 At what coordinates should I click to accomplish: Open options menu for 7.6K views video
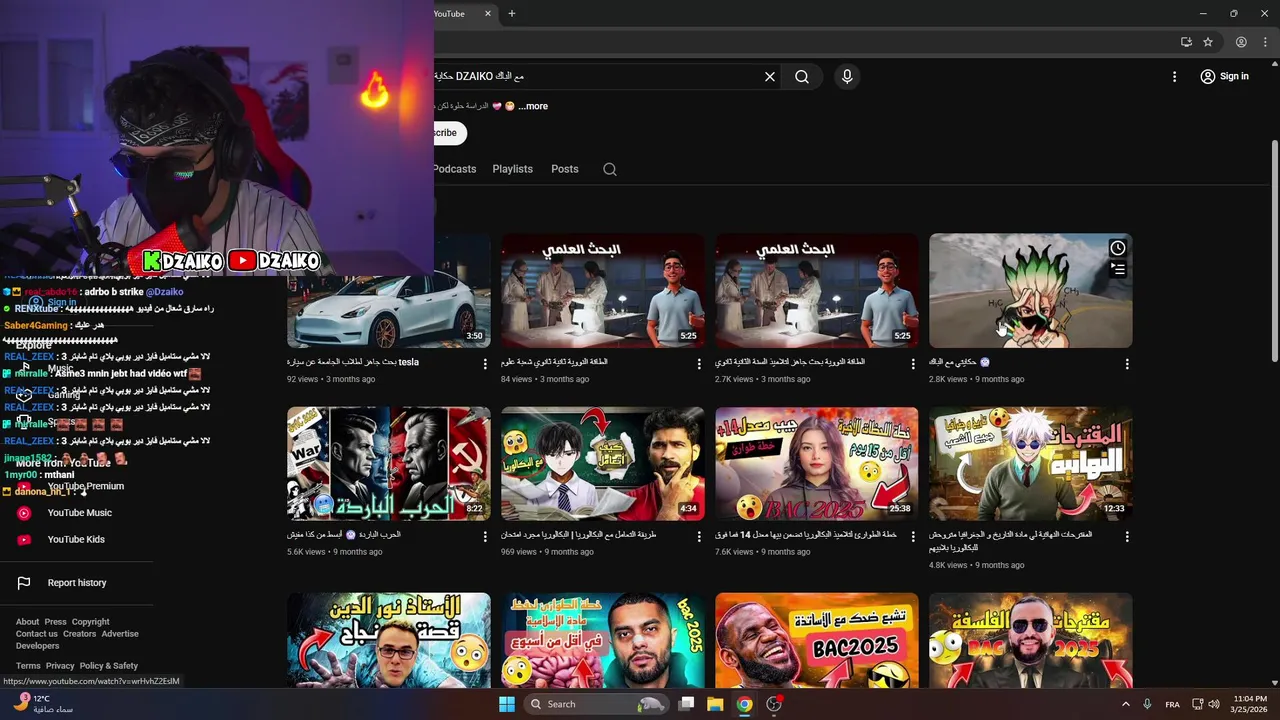pyautogui.click(x=913, y=537)
